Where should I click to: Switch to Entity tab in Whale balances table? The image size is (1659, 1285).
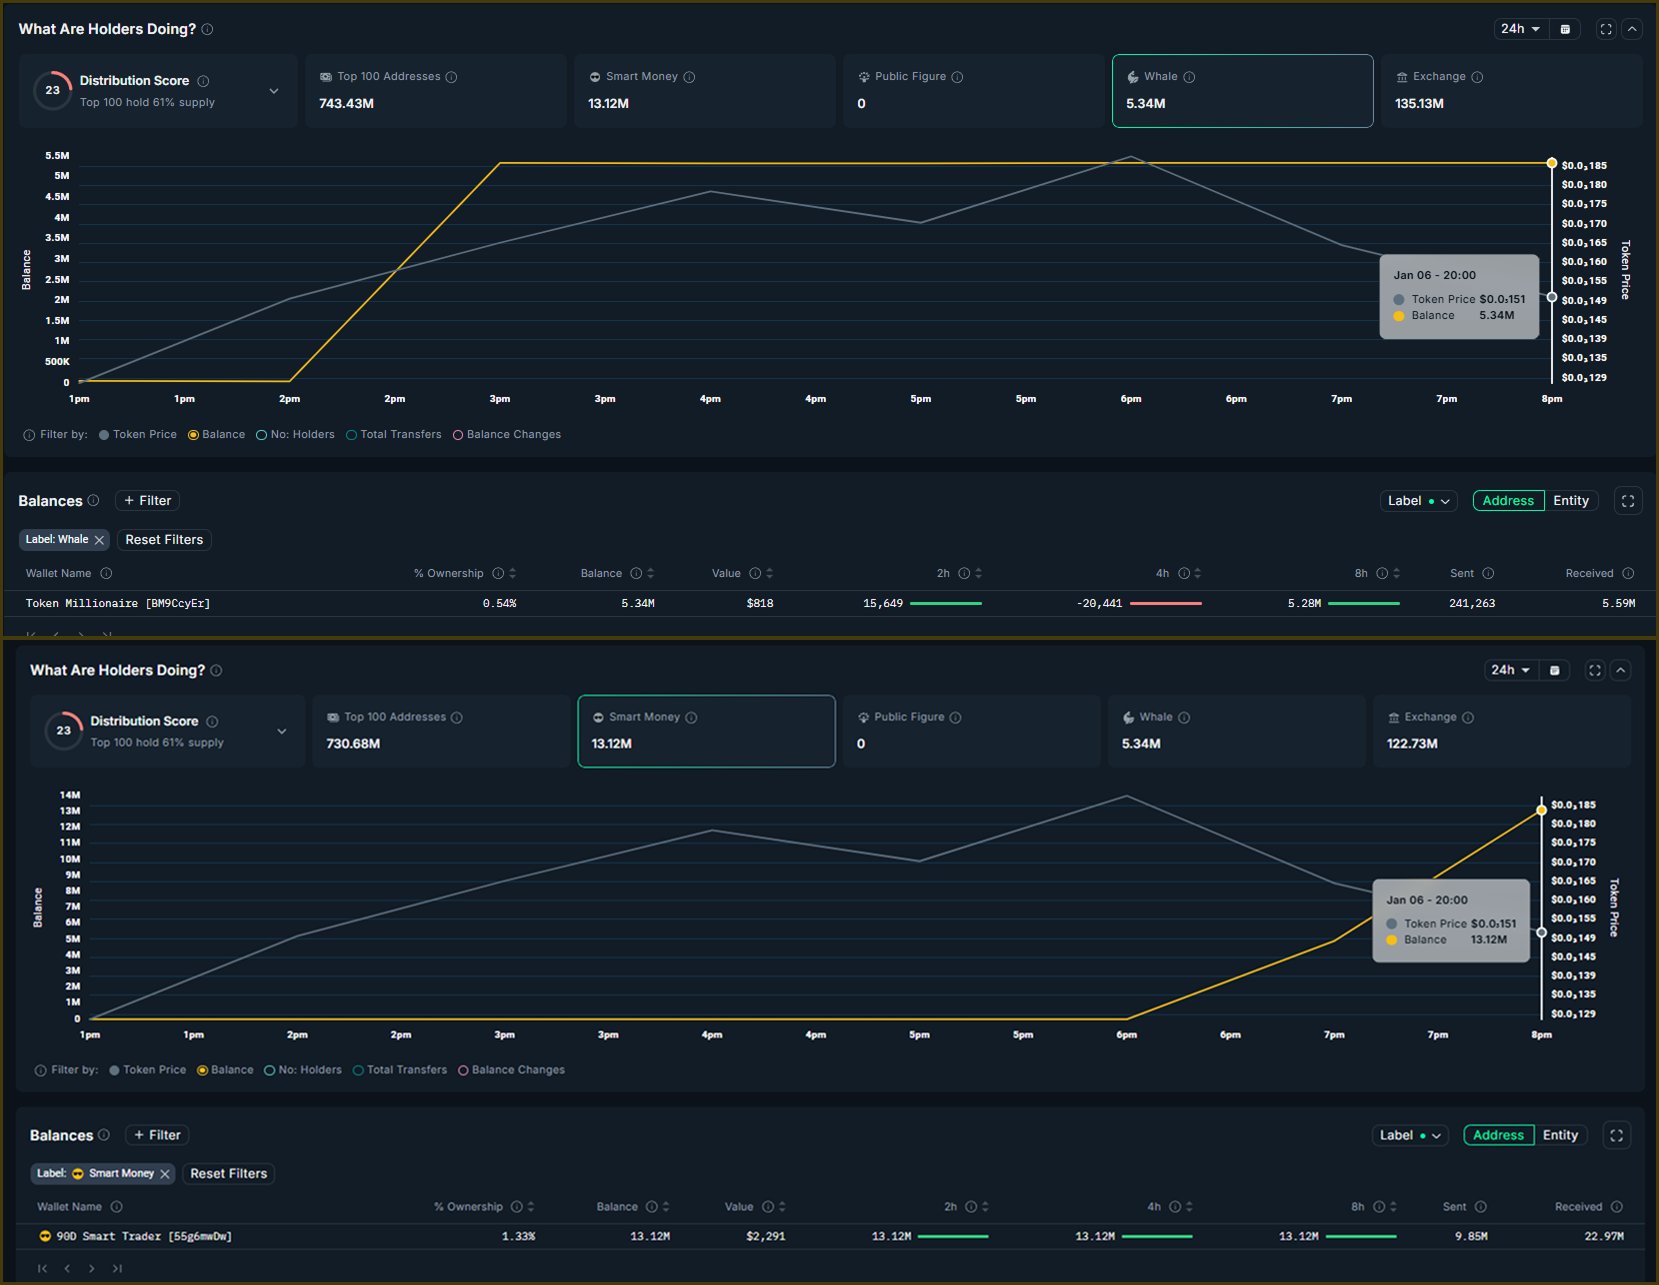[1570, 501]
